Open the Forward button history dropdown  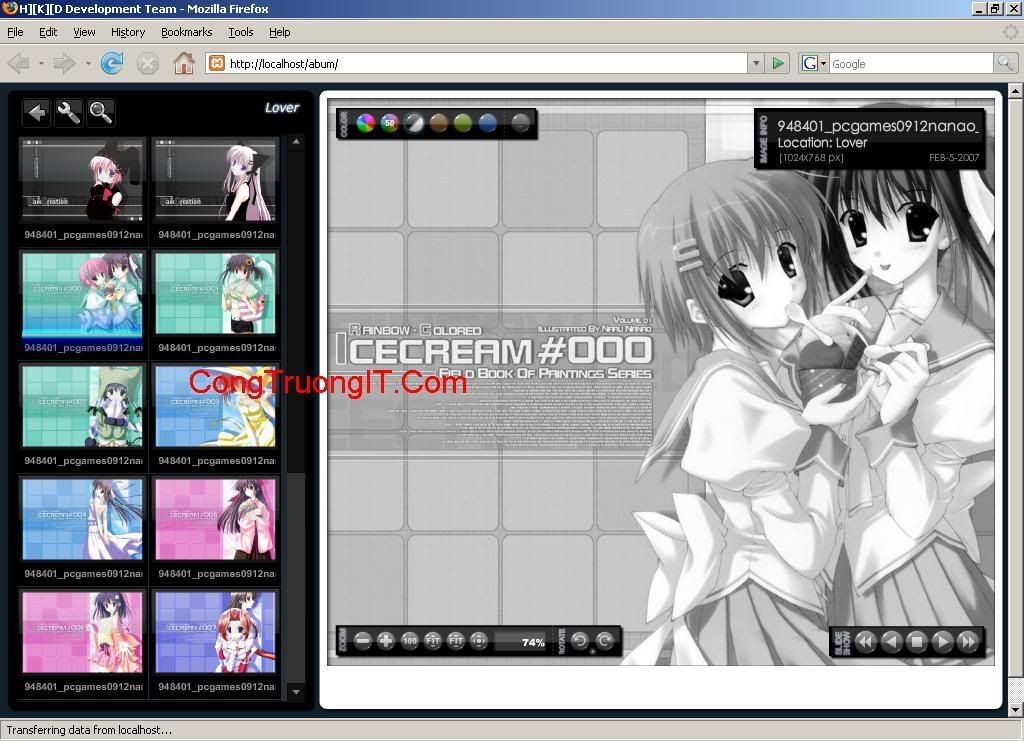pos(88,63)
